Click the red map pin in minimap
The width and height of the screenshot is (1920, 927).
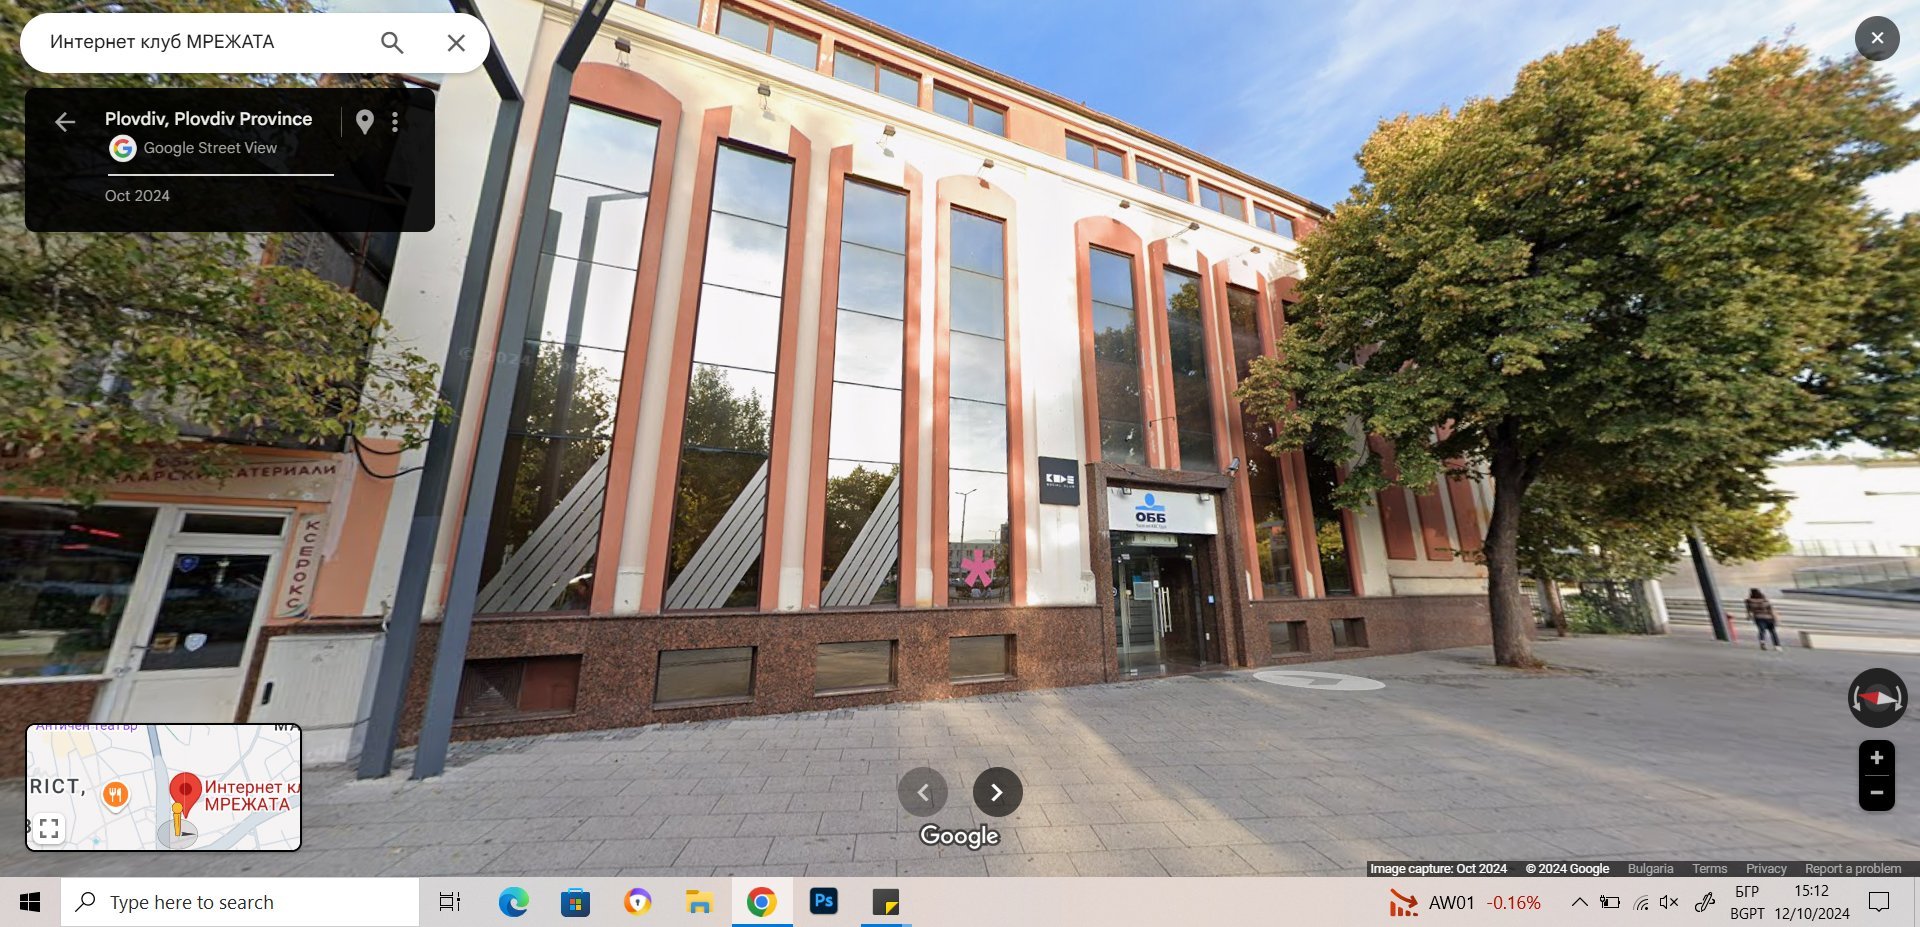pyautogui.click(x=185, y=791)
